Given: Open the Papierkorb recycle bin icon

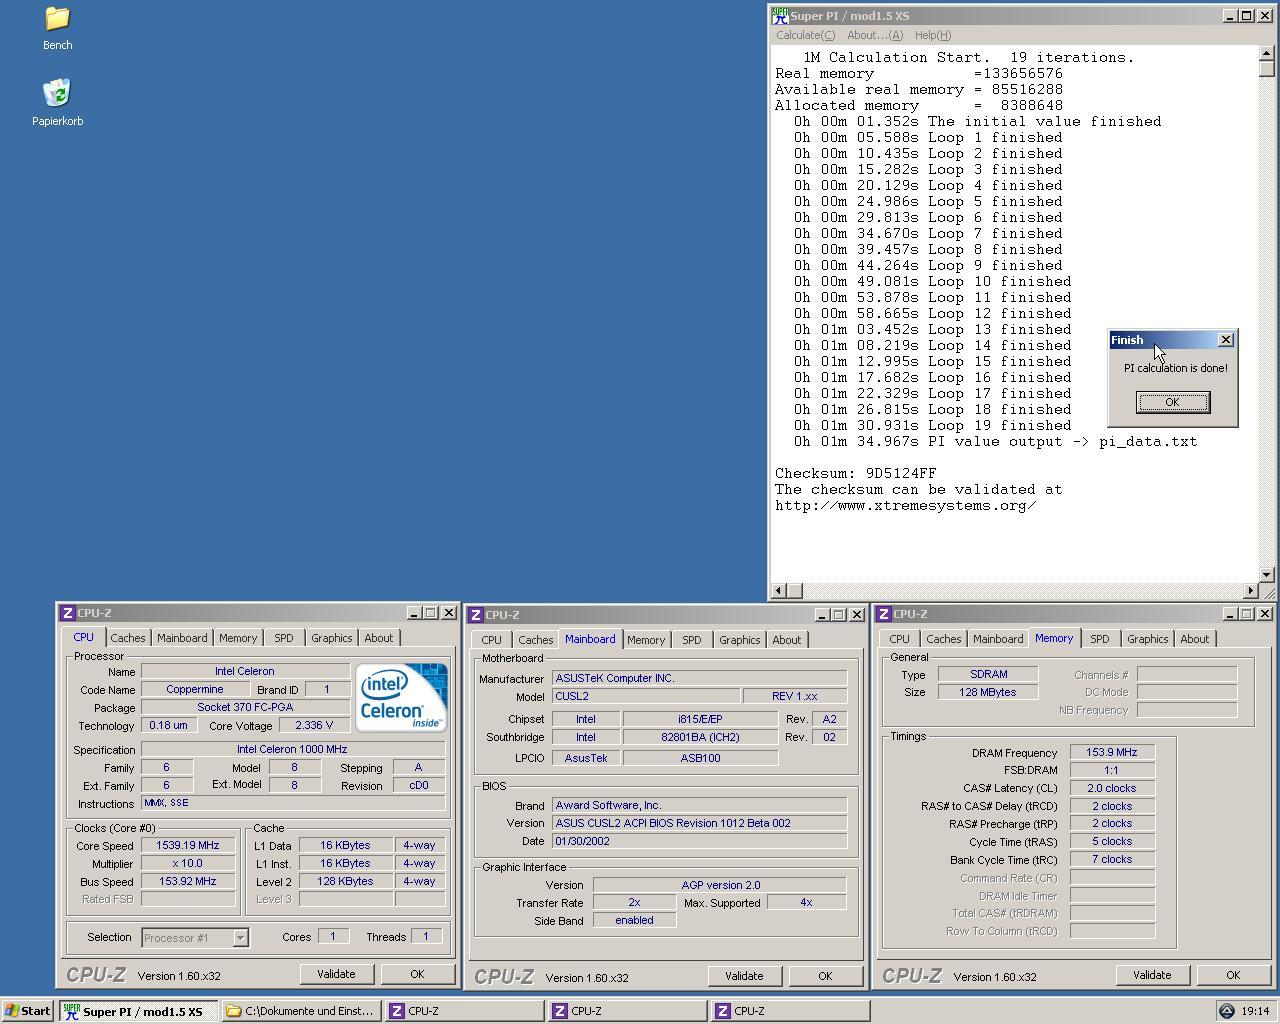Looking at the screenshot, I should coord(57,103).
